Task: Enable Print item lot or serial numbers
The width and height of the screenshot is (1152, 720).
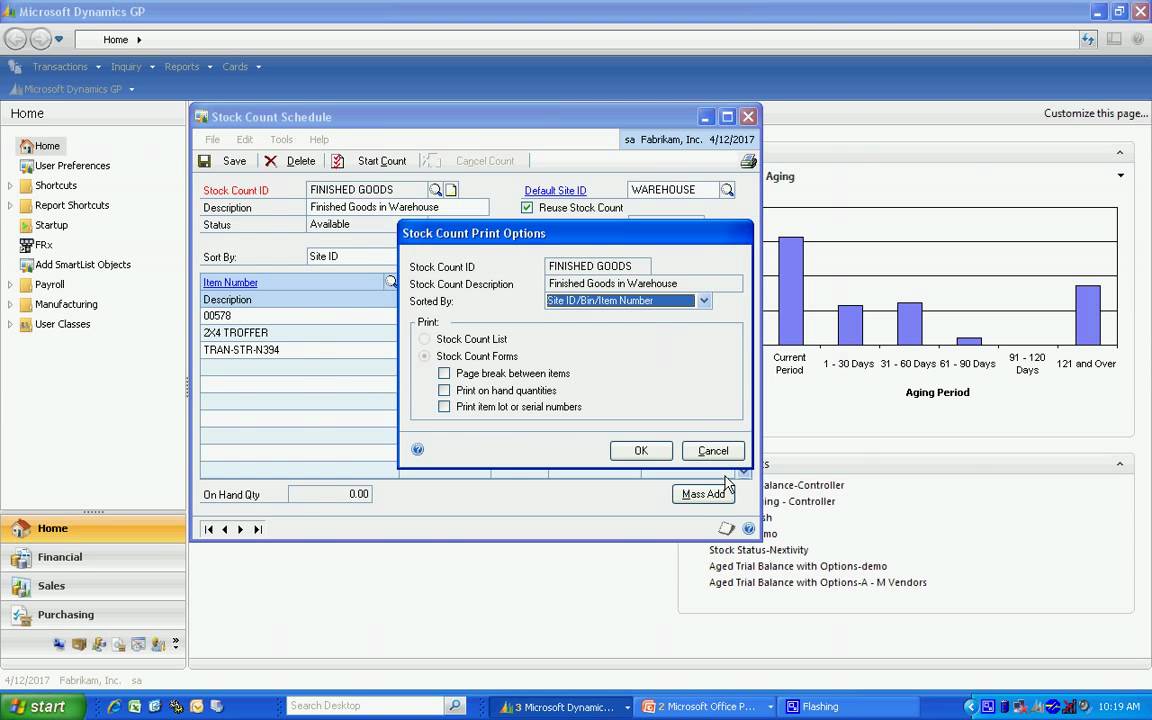Action: click(x=444, y=406)
